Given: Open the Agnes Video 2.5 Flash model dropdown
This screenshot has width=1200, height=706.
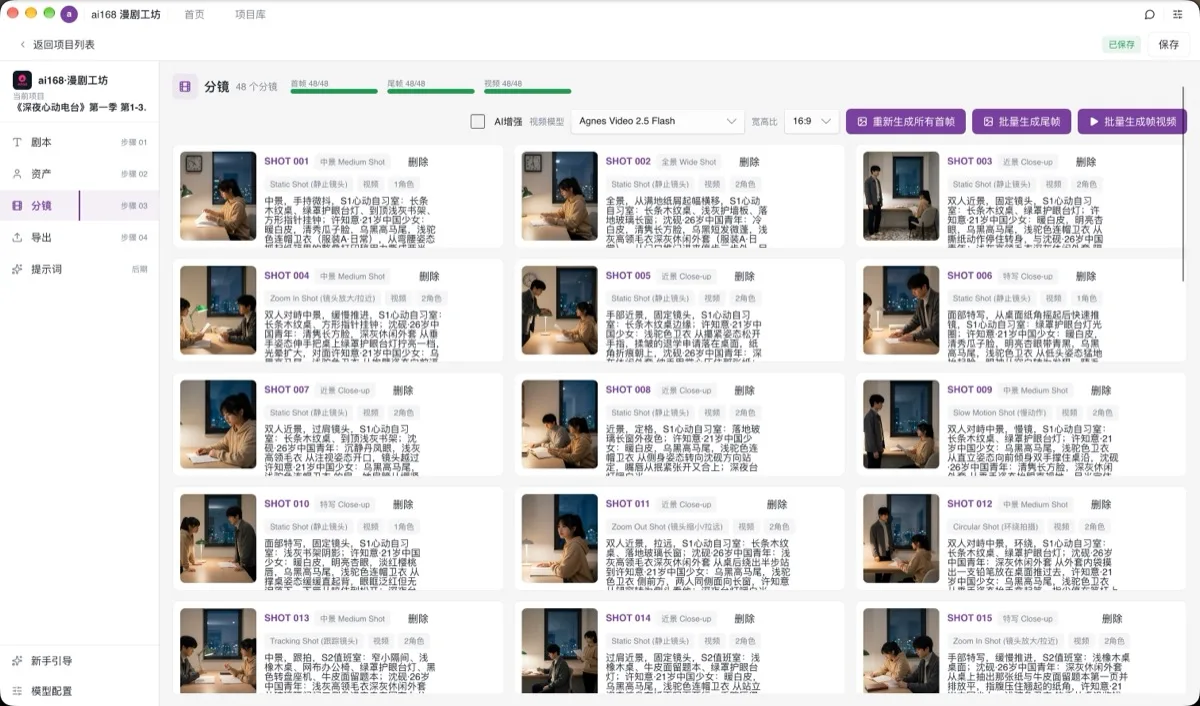Looking at the screenshot, I should (x=658, y=121).
